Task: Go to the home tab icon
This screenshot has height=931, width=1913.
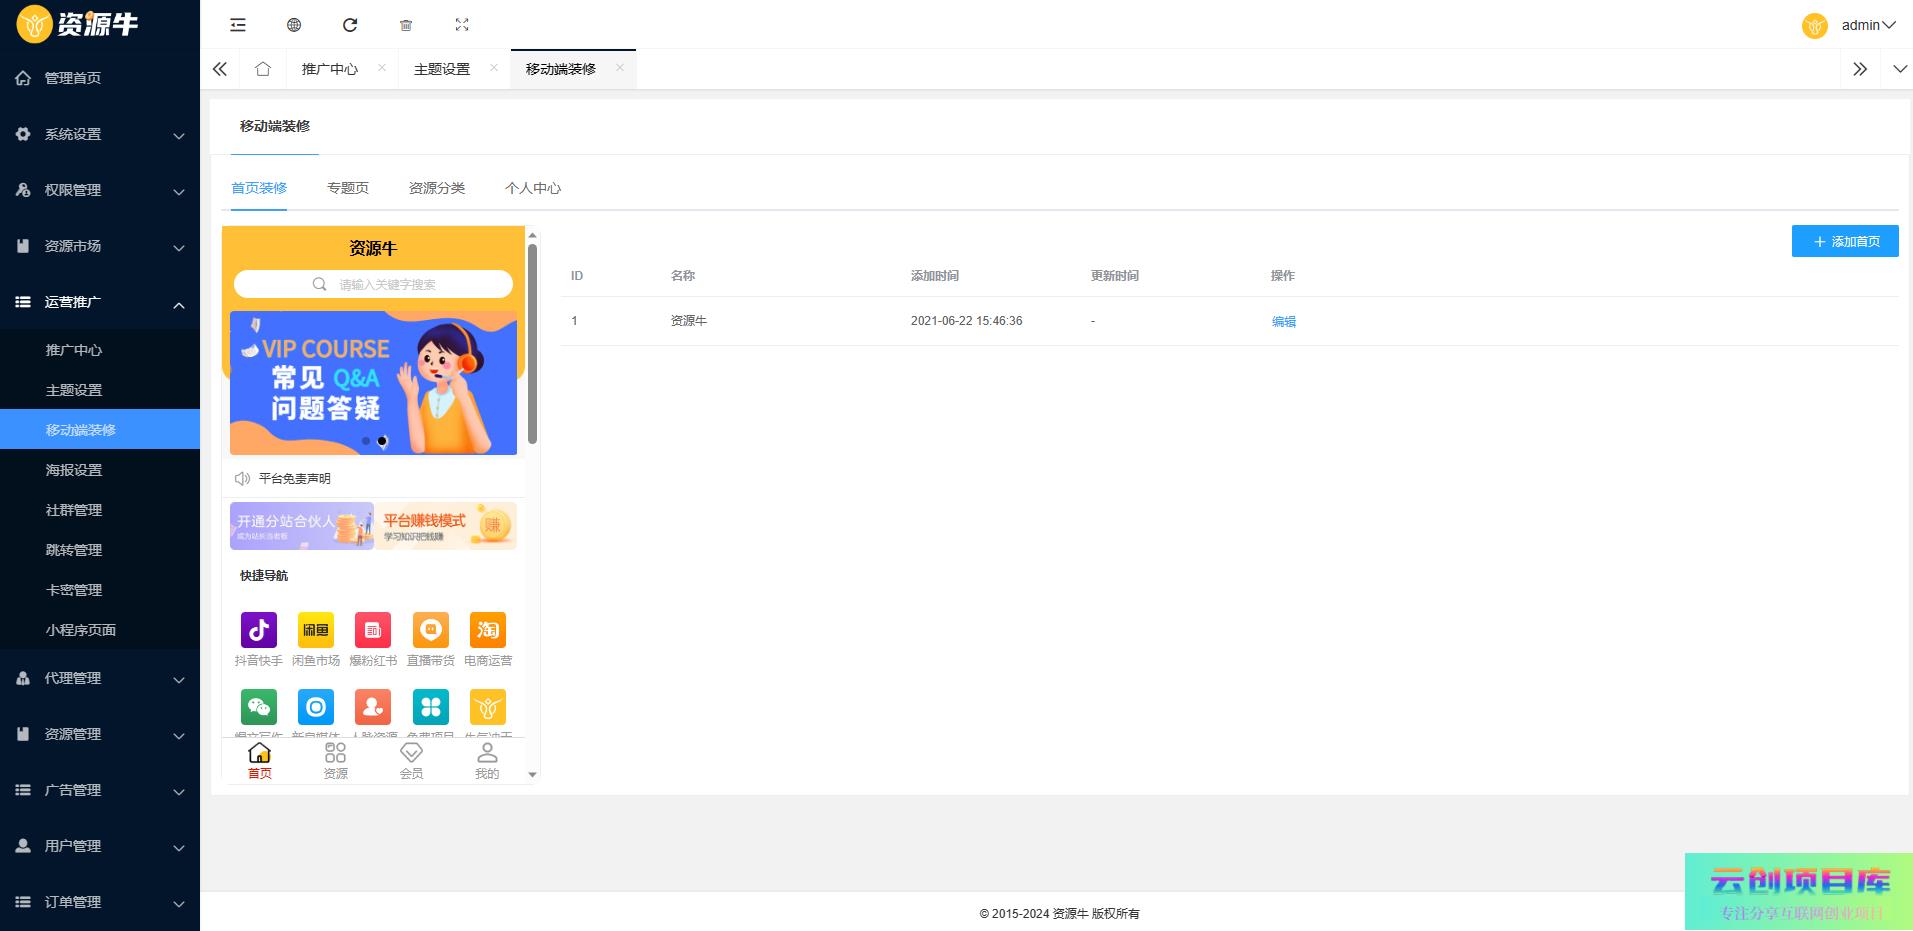Action: [263, 69]
